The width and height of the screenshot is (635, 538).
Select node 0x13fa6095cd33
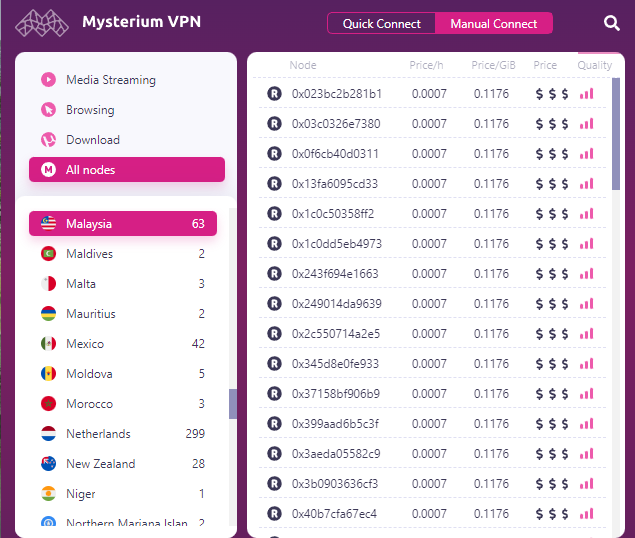tap(433, 184)
